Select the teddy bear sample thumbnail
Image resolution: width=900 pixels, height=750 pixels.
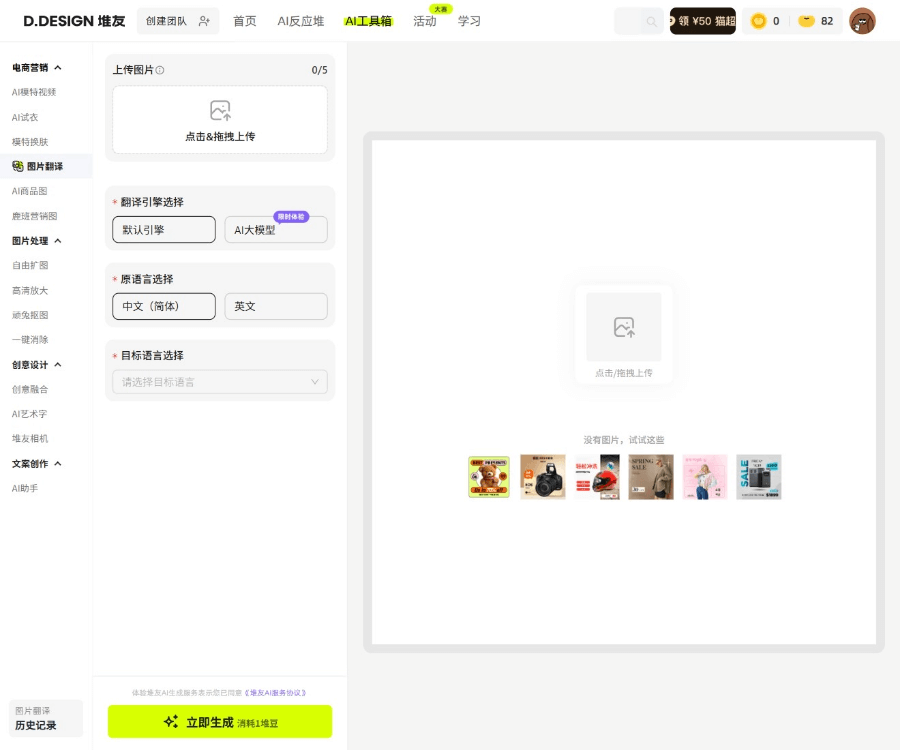pos(489,477)
